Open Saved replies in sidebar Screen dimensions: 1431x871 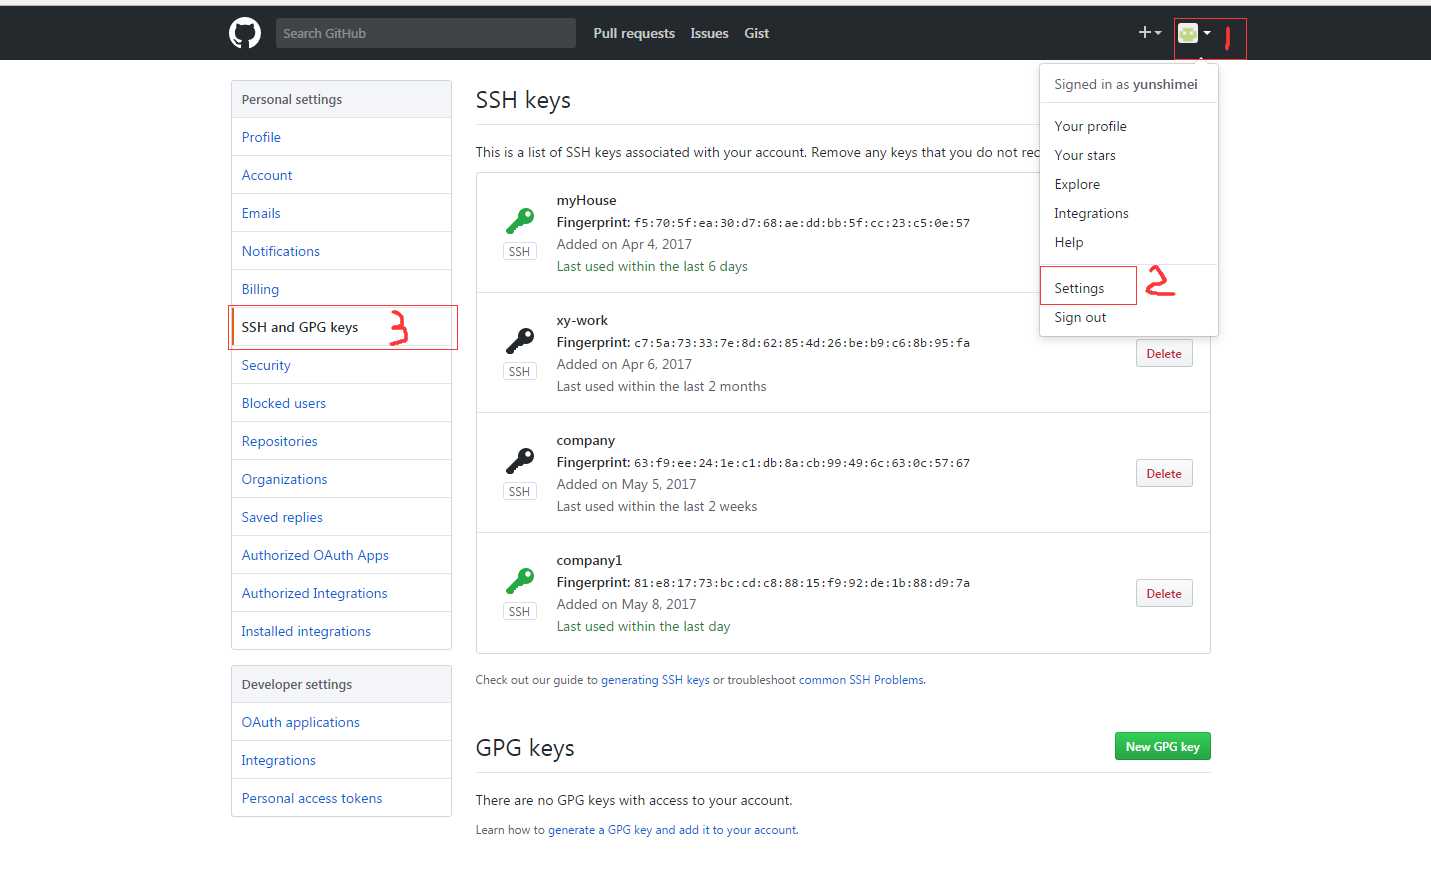tap(341, 517)
